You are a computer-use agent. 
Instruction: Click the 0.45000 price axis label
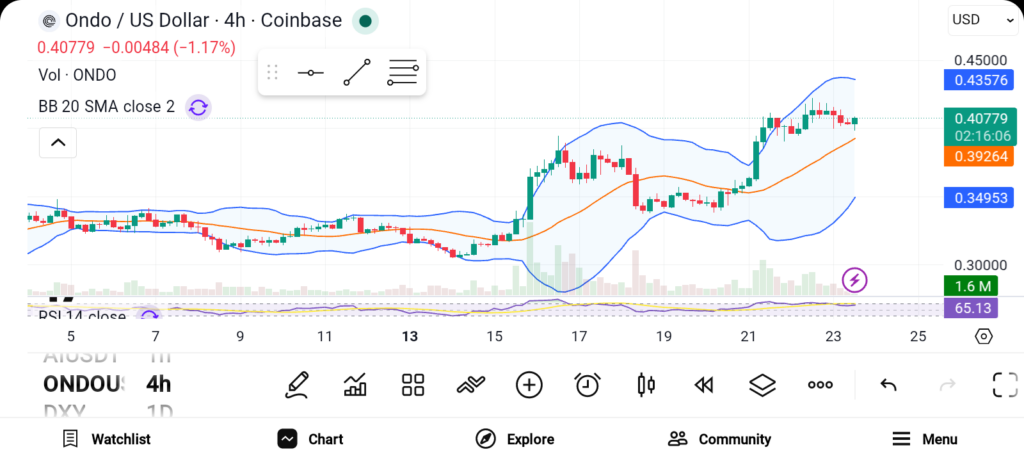click(980, 61)
